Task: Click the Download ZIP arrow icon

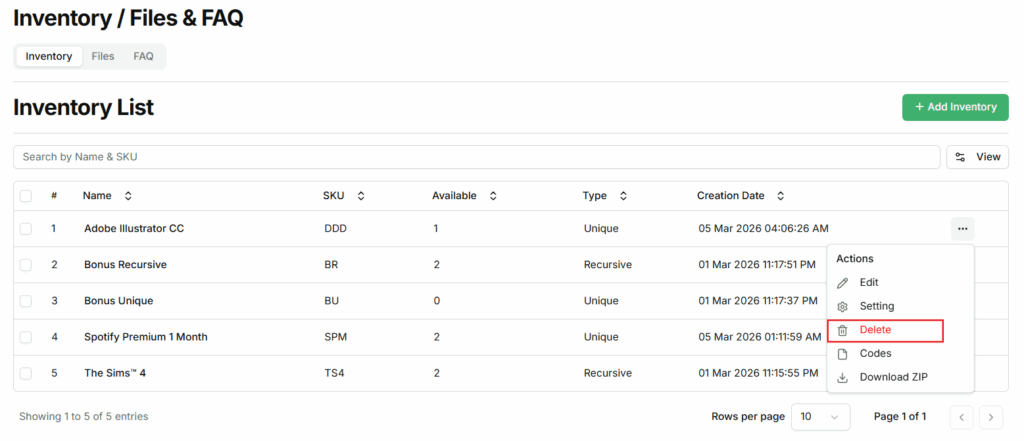Action: point(842,378)
